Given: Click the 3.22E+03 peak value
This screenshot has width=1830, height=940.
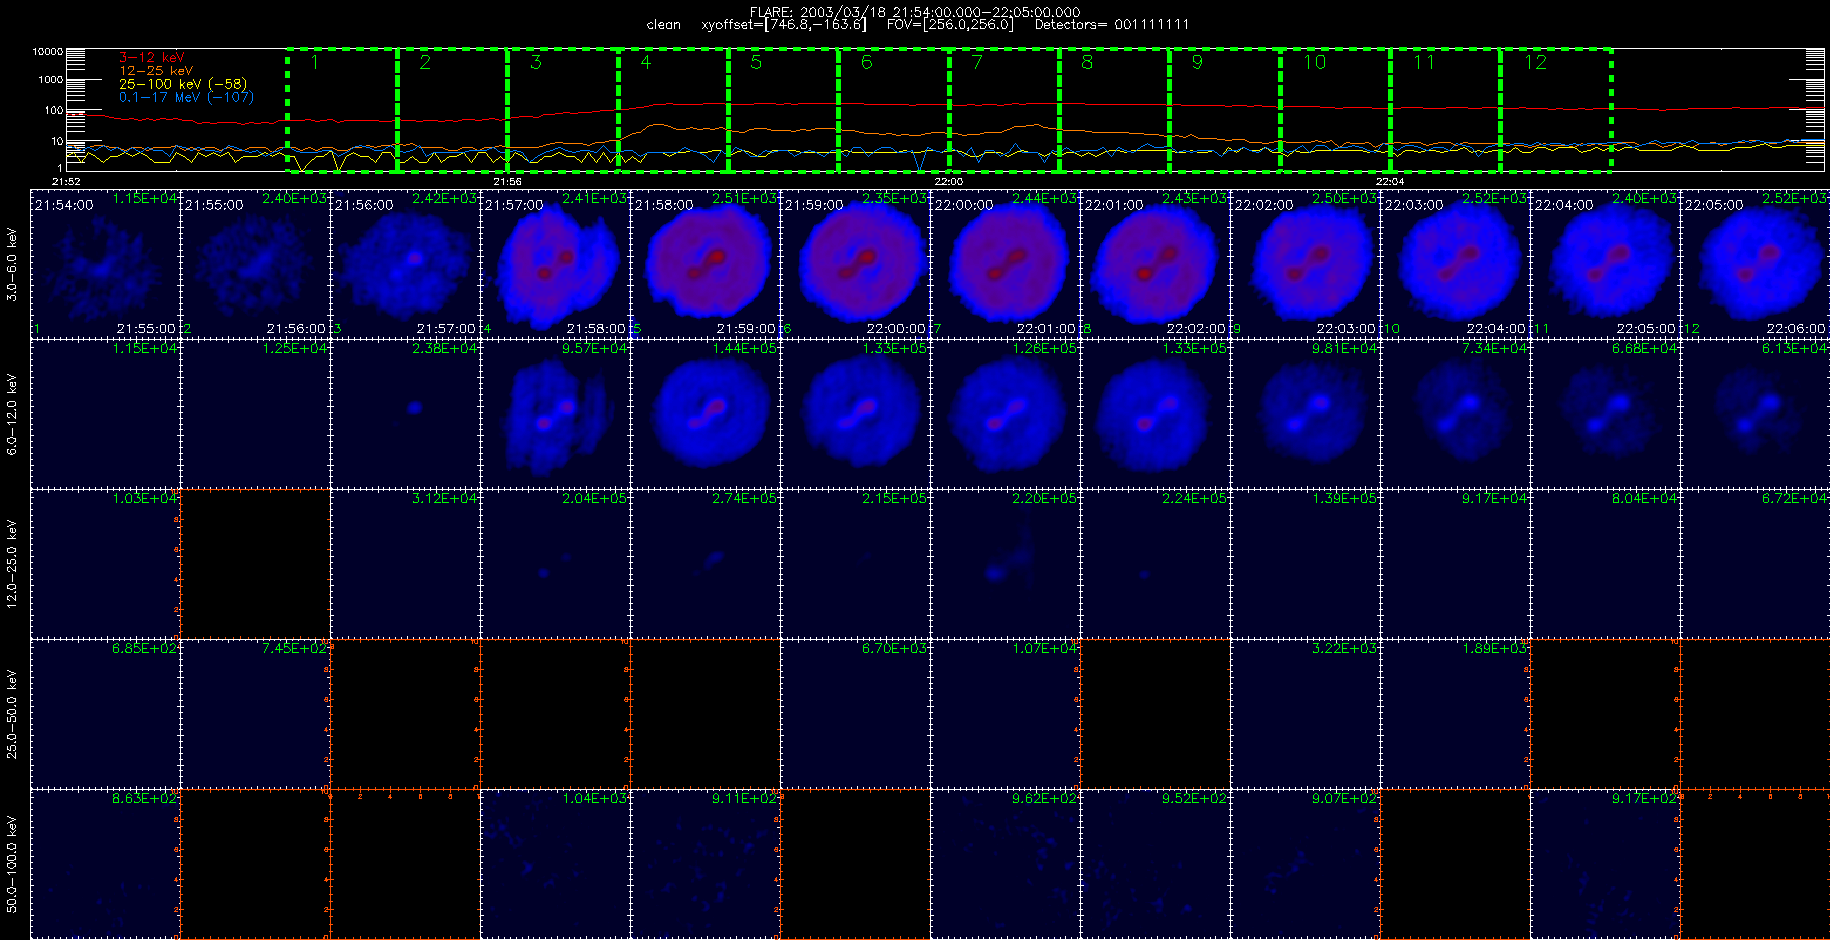Looking at the screenshot, I should [1345, 649].
